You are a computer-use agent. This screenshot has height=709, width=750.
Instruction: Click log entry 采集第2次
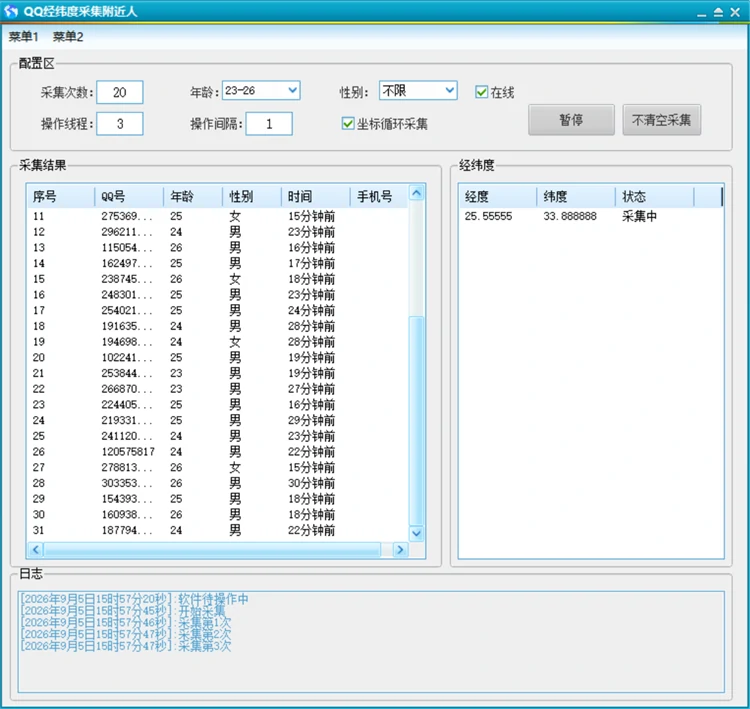click(x=125, y=634)
